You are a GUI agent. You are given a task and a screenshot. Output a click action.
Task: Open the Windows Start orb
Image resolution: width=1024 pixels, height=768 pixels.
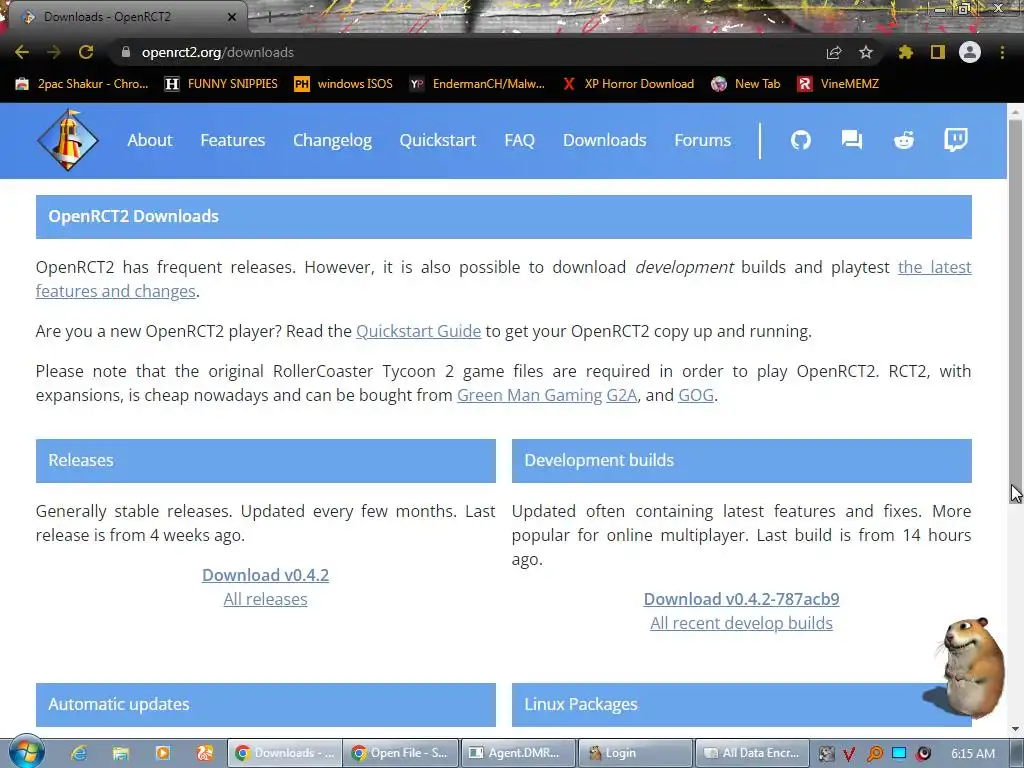click(x=26, y=751)
